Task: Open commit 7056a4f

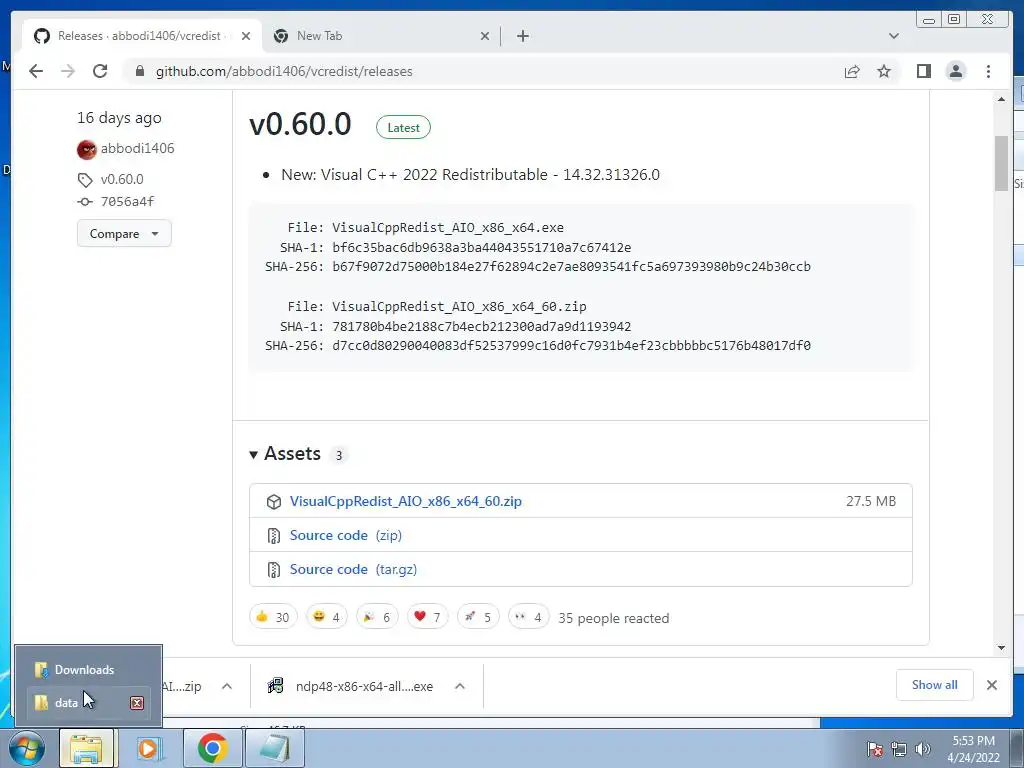Action: 127,201
